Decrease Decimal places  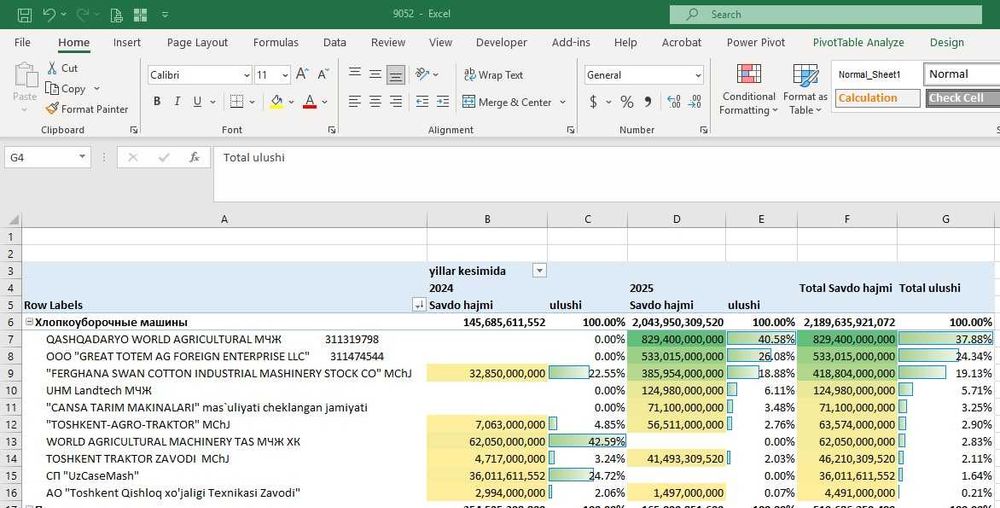point(695,102)
